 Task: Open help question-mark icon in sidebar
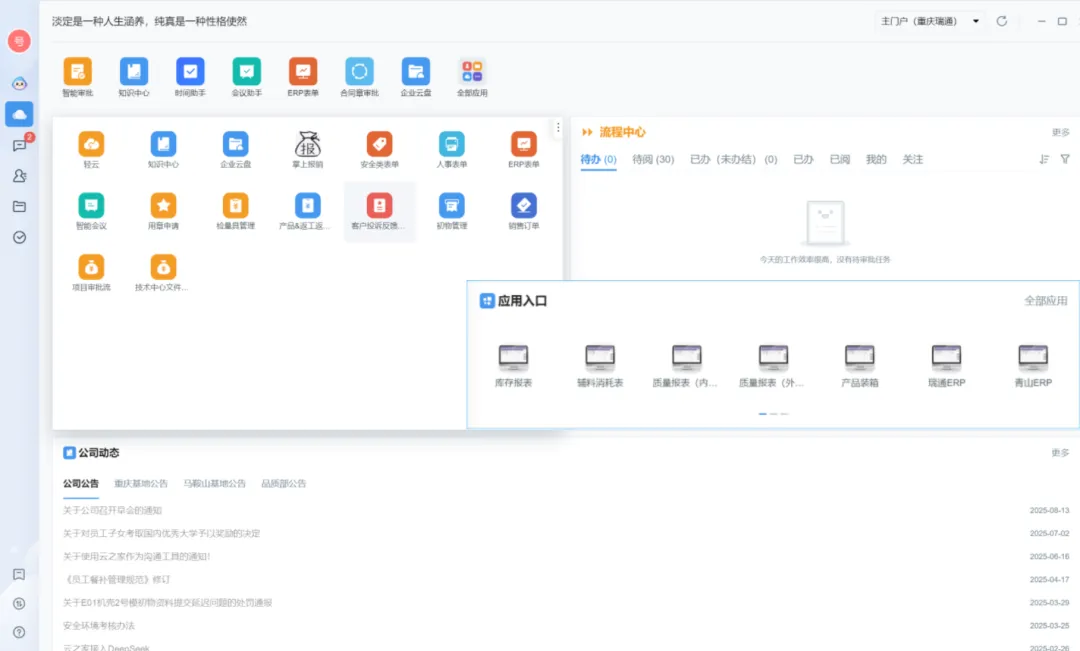coord(18,632)
